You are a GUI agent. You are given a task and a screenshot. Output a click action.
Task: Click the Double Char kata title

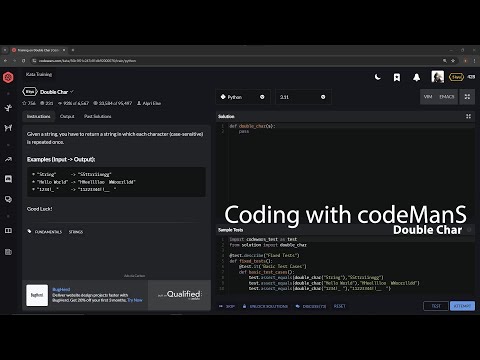tap(54, 92)
